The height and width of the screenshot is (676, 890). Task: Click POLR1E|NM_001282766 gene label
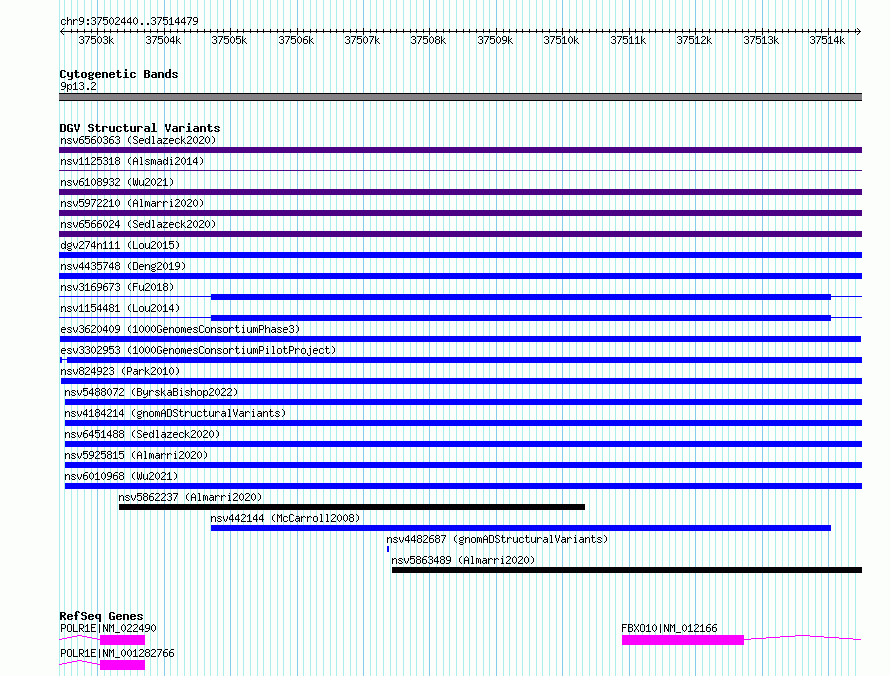point(117,653)
